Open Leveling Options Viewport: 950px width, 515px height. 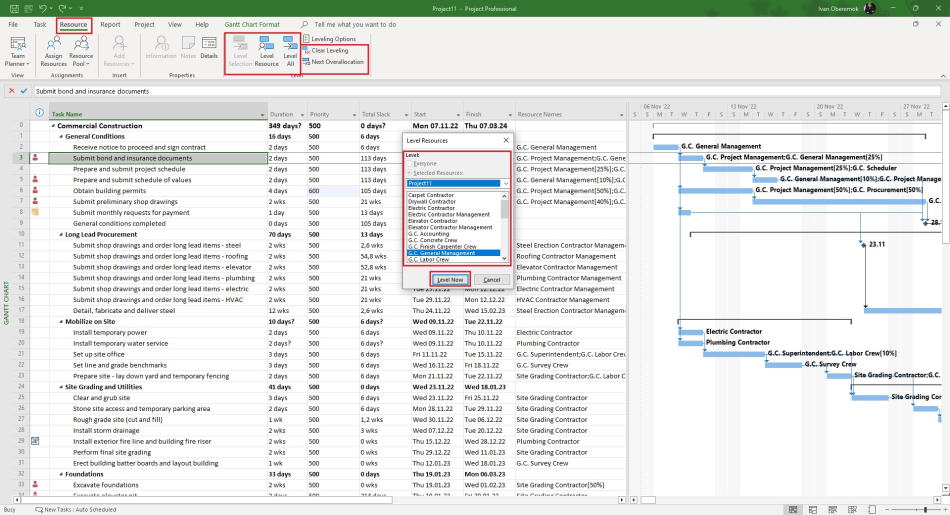330,39
